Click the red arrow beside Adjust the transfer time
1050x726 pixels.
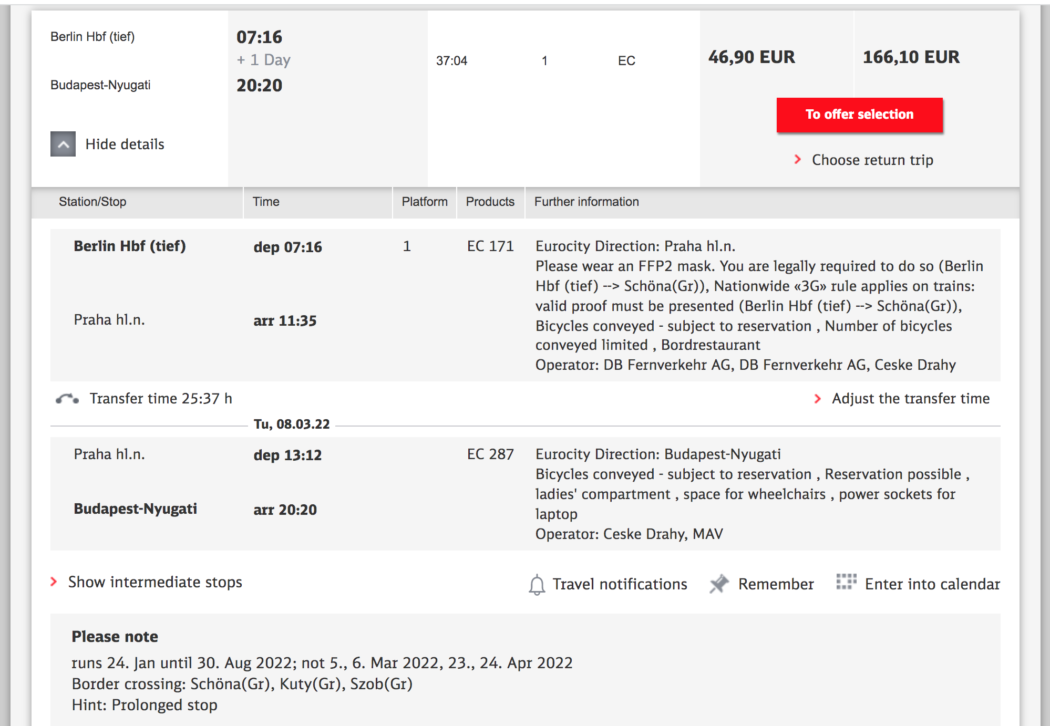(x=818, y=398)
